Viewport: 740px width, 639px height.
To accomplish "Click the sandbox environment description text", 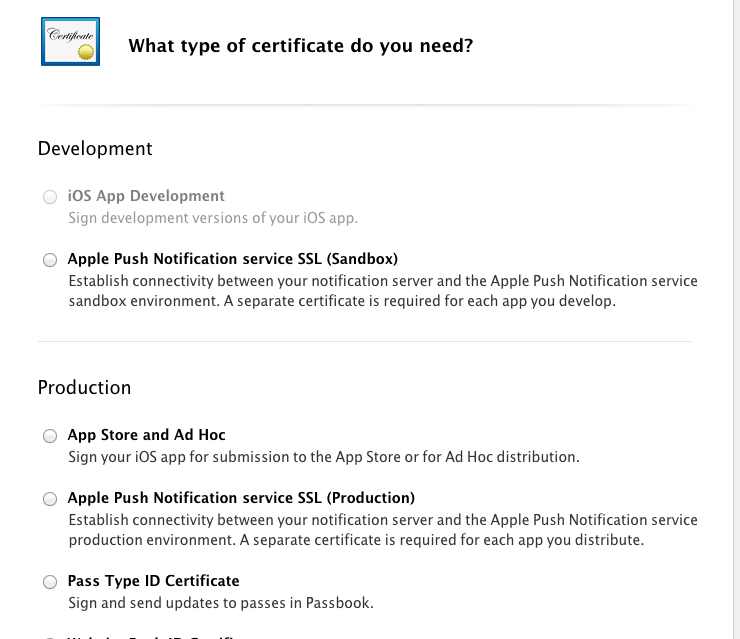I will pyautogui.click(x=383, y=291).
